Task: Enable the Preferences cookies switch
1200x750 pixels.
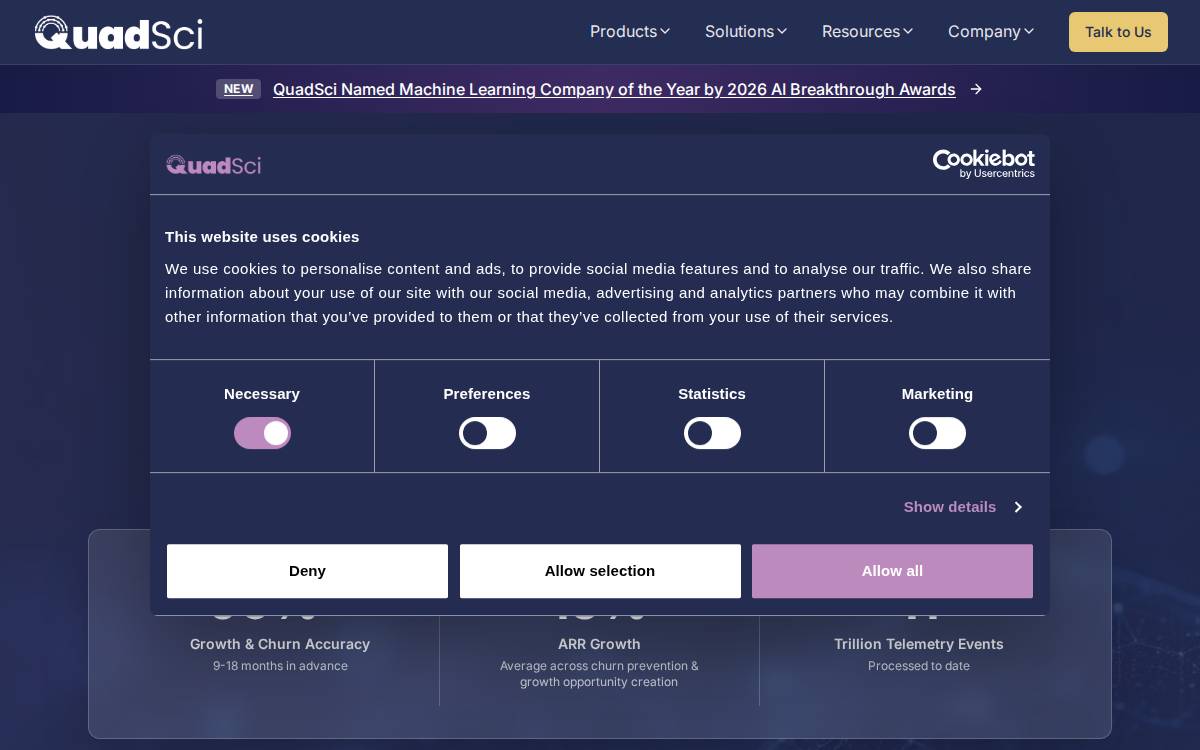Action: [x=487, y=433]
